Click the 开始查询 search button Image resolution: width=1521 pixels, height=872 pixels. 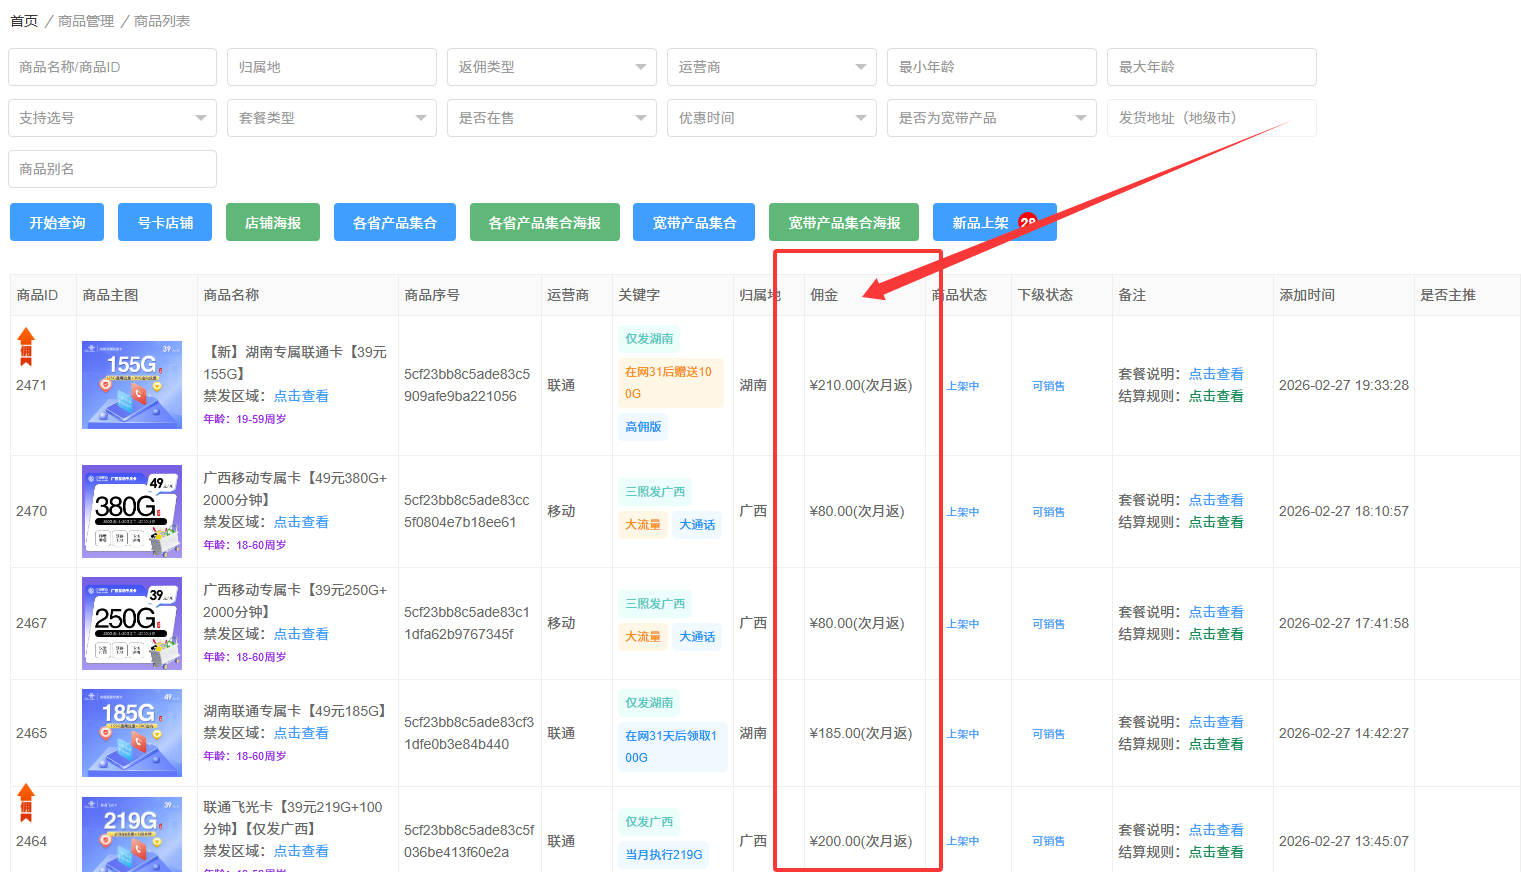(x=56, y=222)
